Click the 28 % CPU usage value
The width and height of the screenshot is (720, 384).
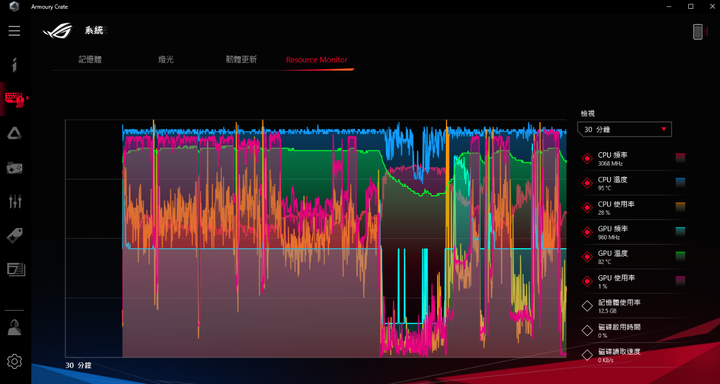(604, 213)
